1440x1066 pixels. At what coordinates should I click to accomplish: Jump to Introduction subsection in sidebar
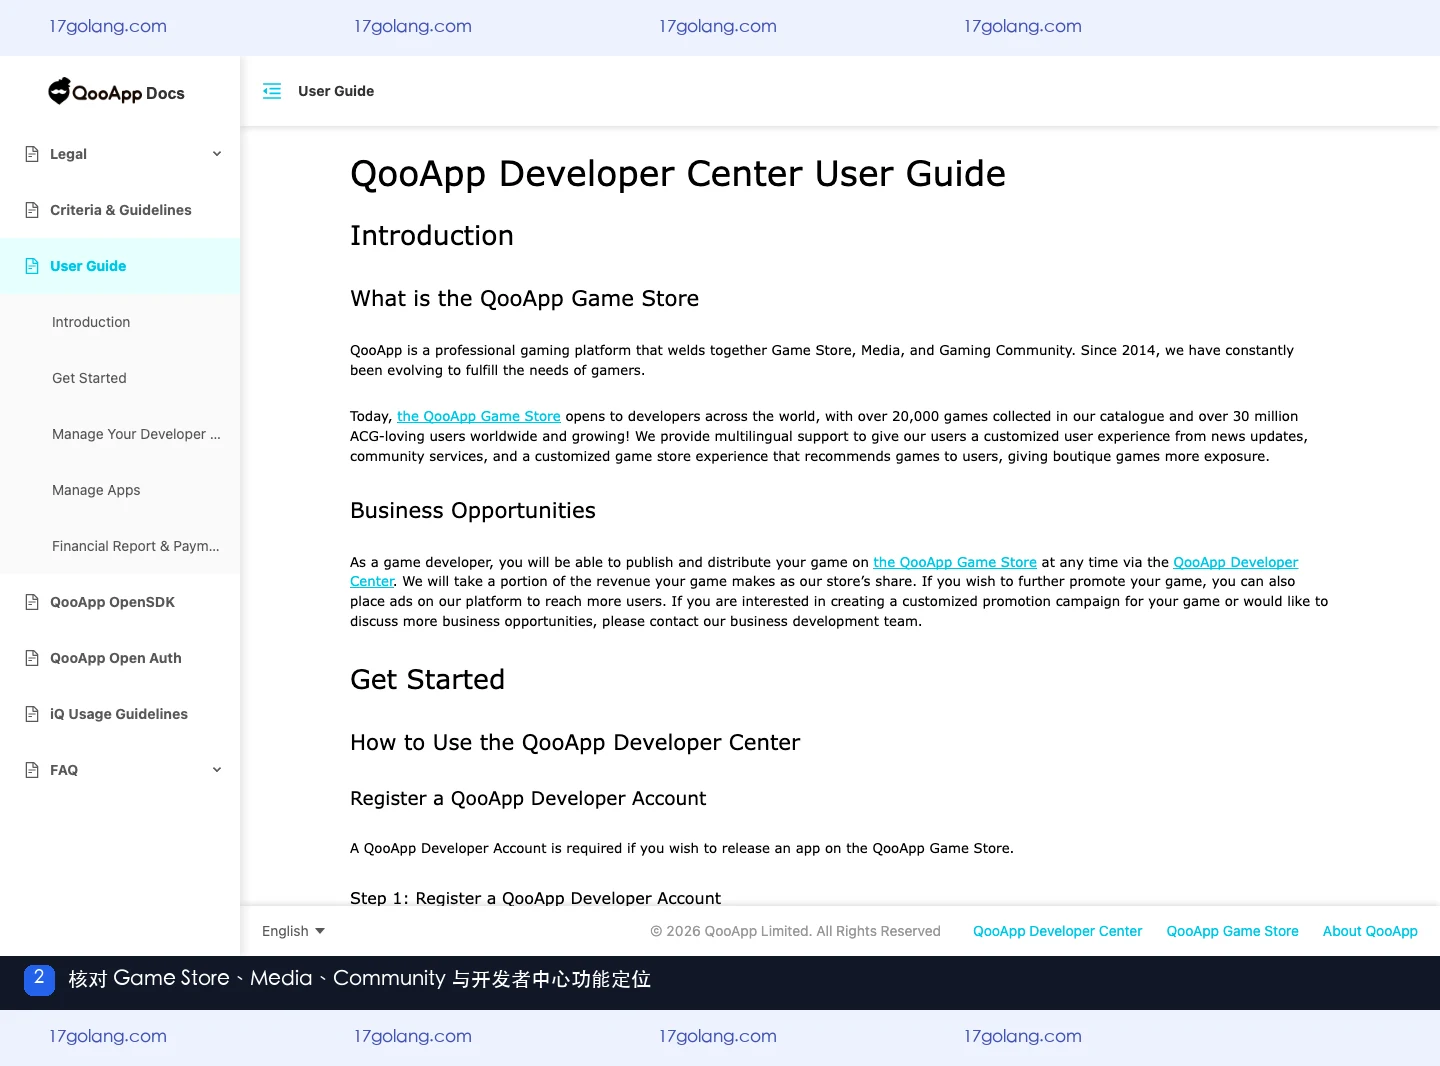coord(120,322)
